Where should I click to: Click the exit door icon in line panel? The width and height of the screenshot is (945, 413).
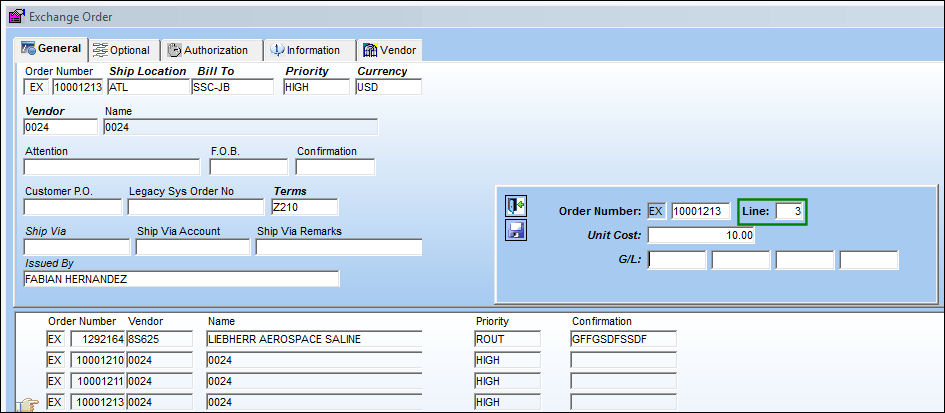[516, 206]
